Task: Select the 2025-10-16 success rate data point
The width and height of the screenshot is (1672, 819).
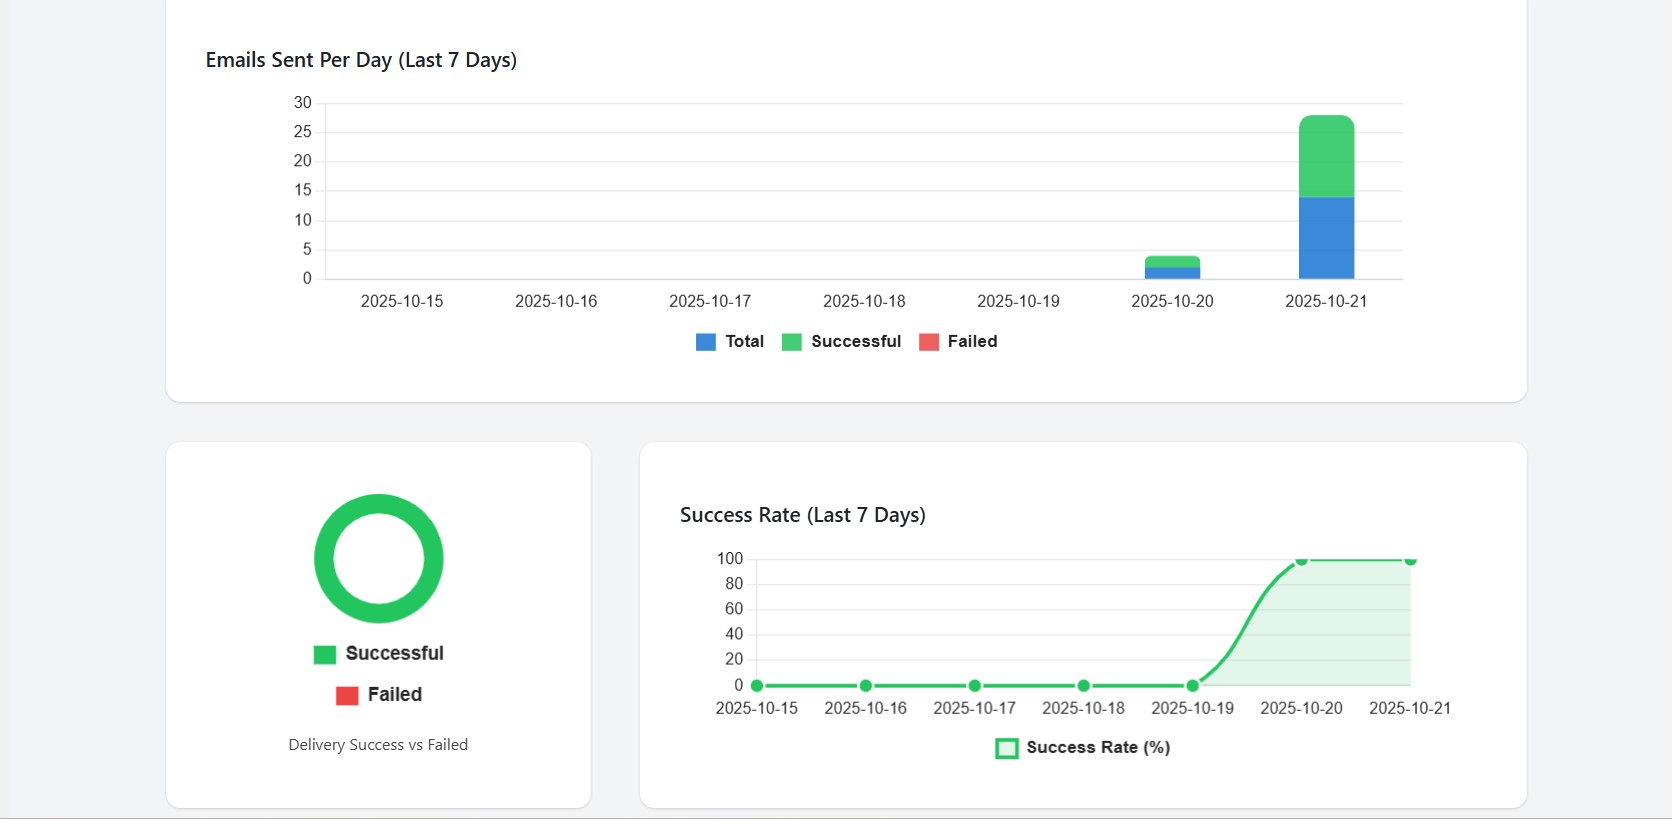Action: [866, 686]
